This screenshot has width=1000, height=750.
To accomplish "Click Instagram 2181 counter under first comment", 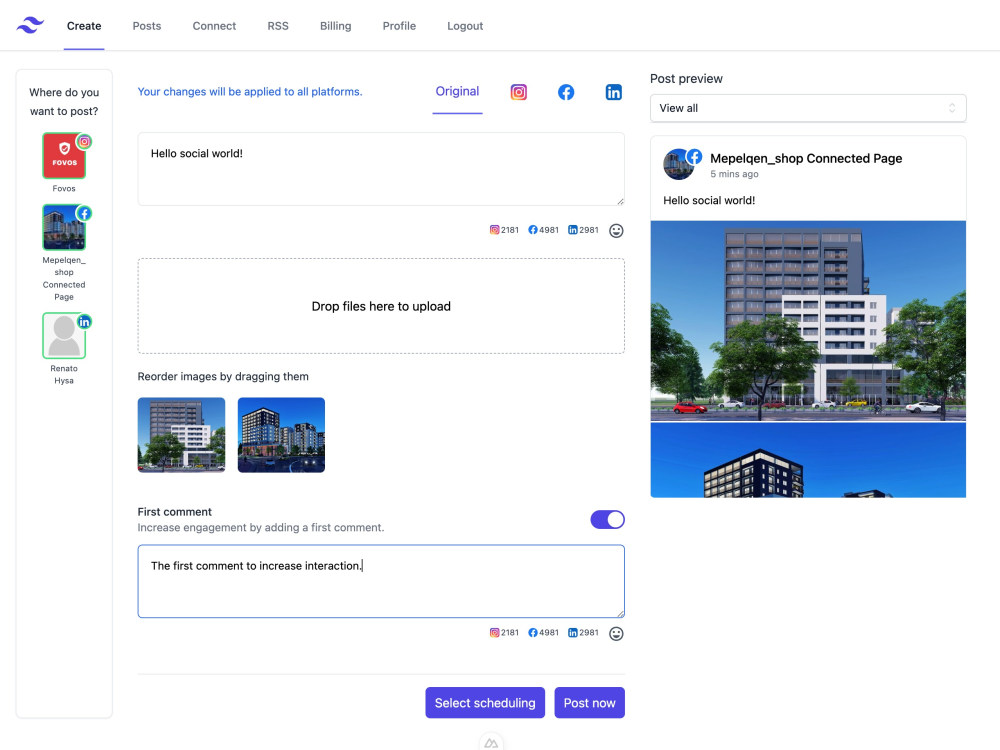I will click(504, 633).
